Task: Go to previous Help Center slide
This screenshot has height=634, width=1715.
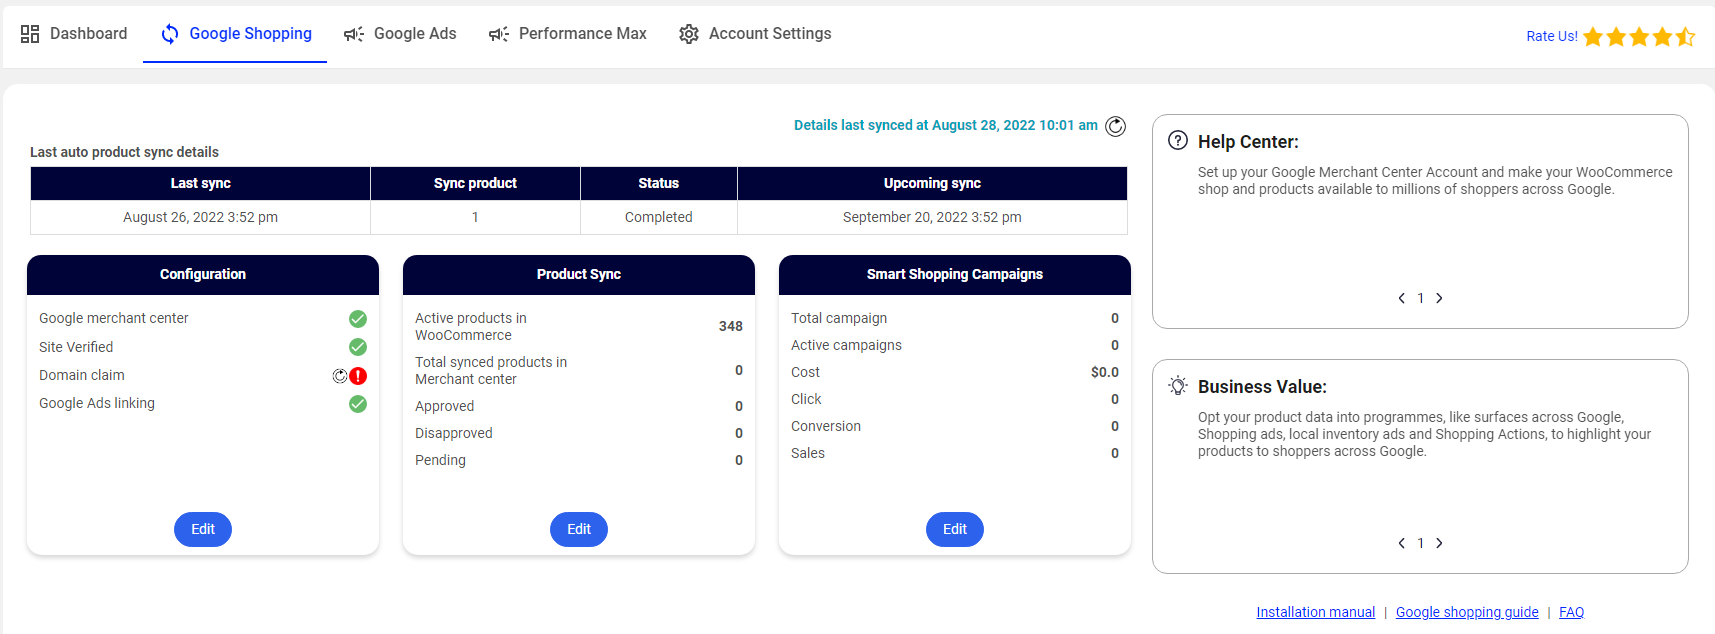Action: [1401, 298]
